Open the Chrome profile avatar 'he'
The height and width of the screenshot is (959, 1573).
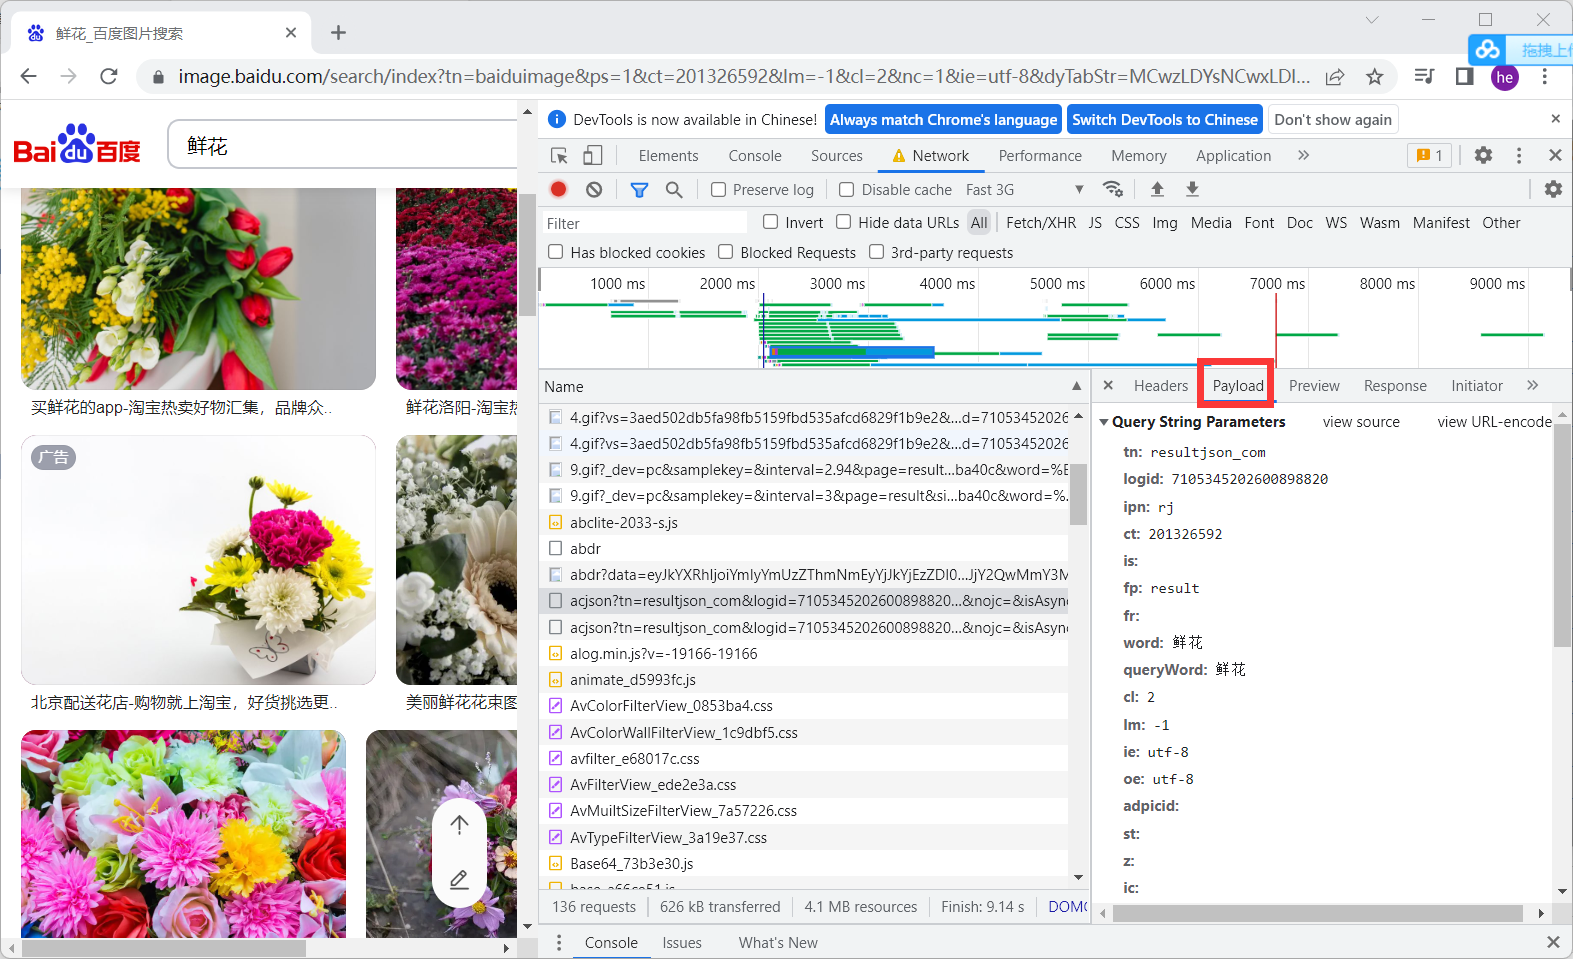pyautogui.click(x=1504, y=77)
